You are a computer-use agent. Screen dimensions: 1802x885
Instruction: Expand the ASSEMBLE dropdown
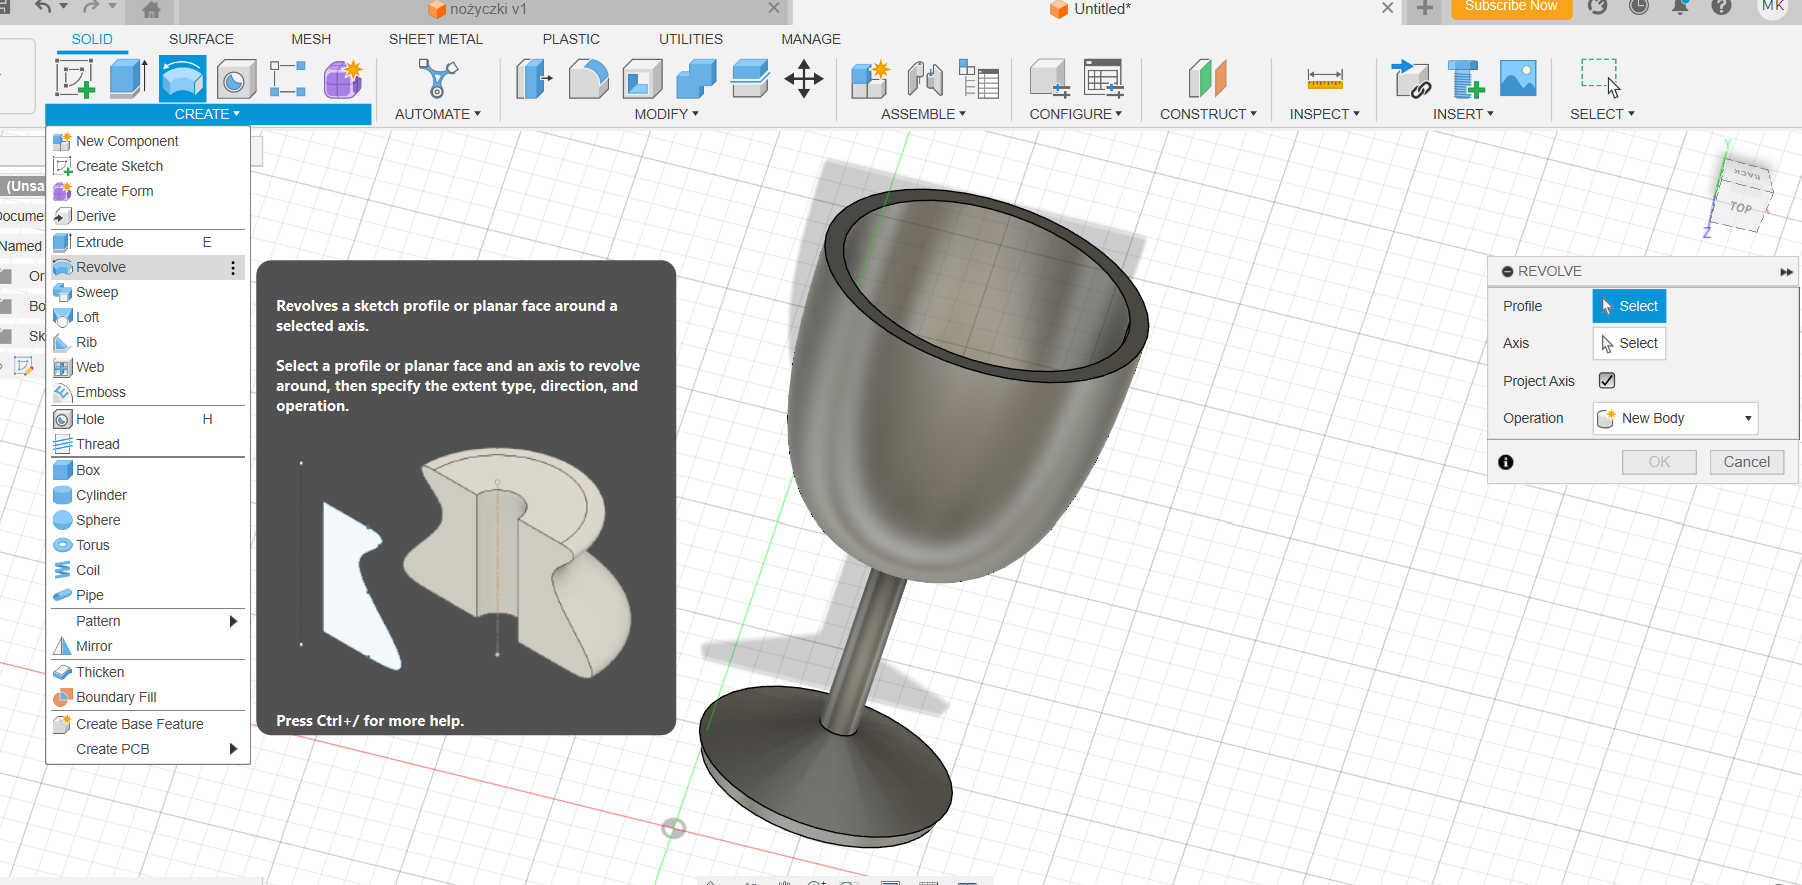click(x=923, y=114)
